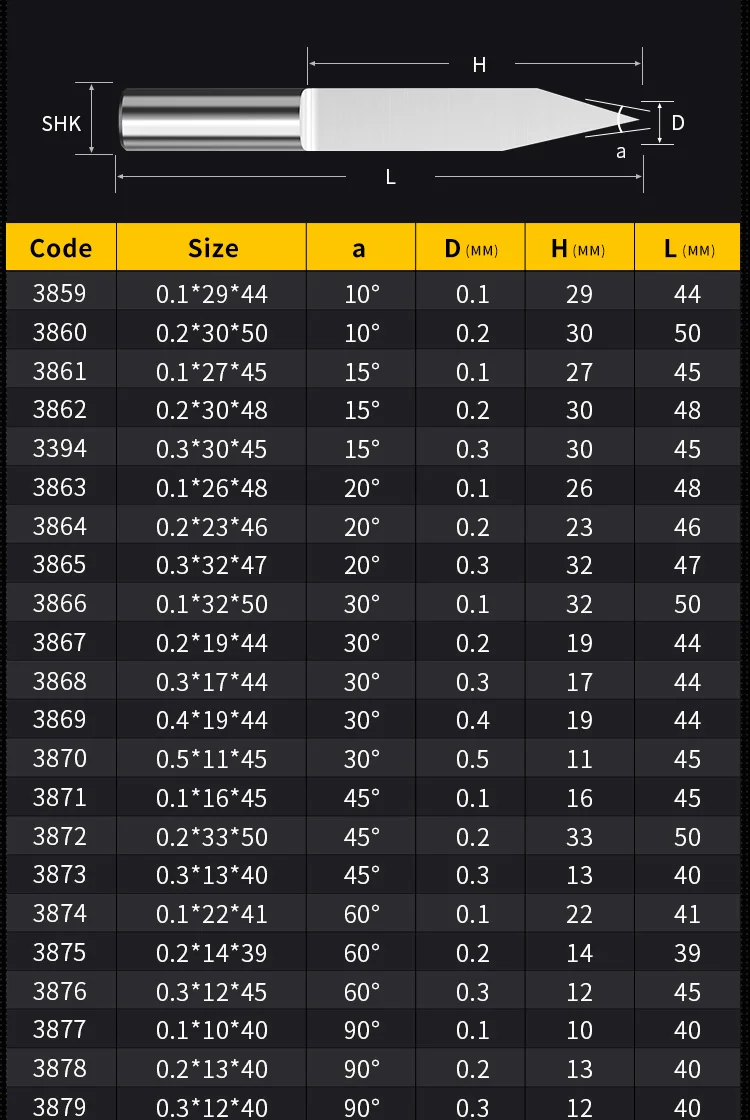Click the D (MM) column header

click(470, 248)
